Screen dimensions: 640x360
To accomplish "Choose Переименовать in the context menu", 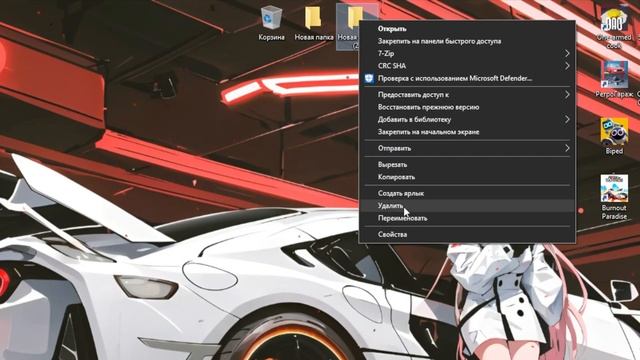I will pos(467,218).
